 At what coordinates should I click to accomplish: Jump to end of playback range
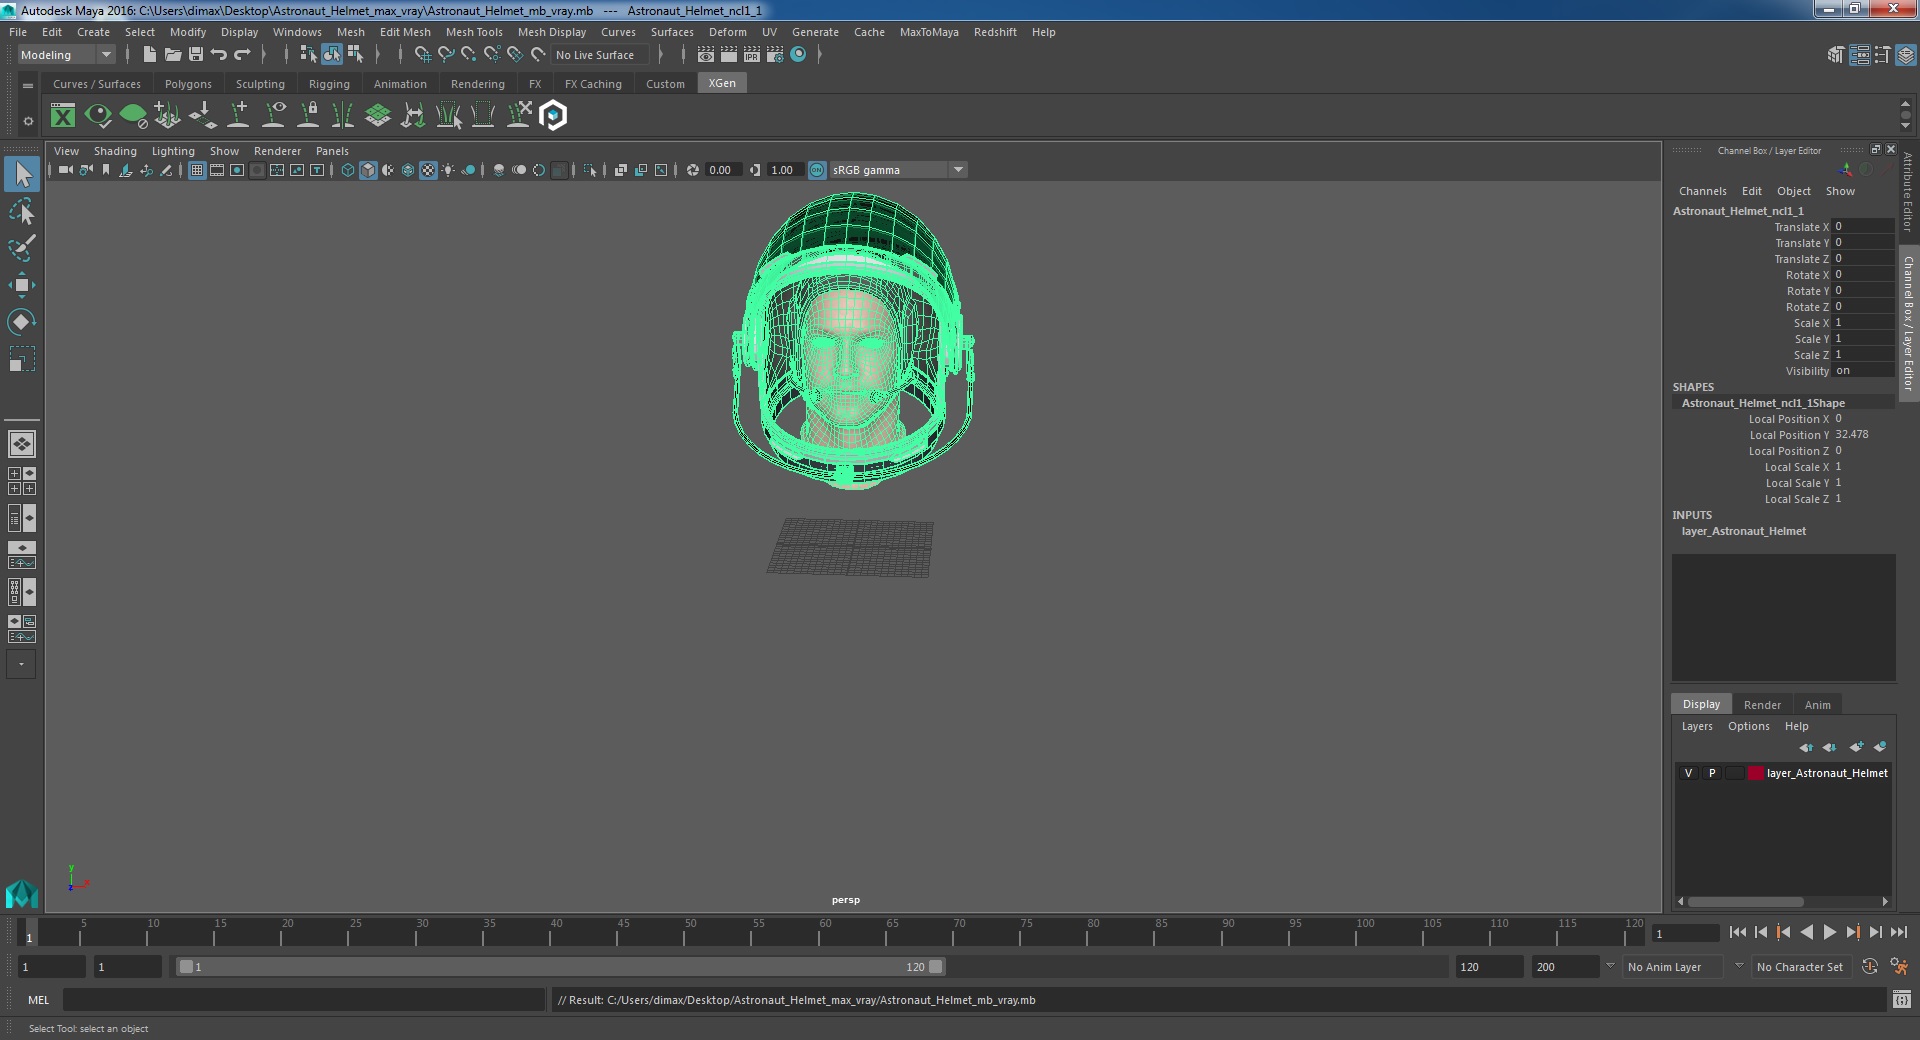1898,932
